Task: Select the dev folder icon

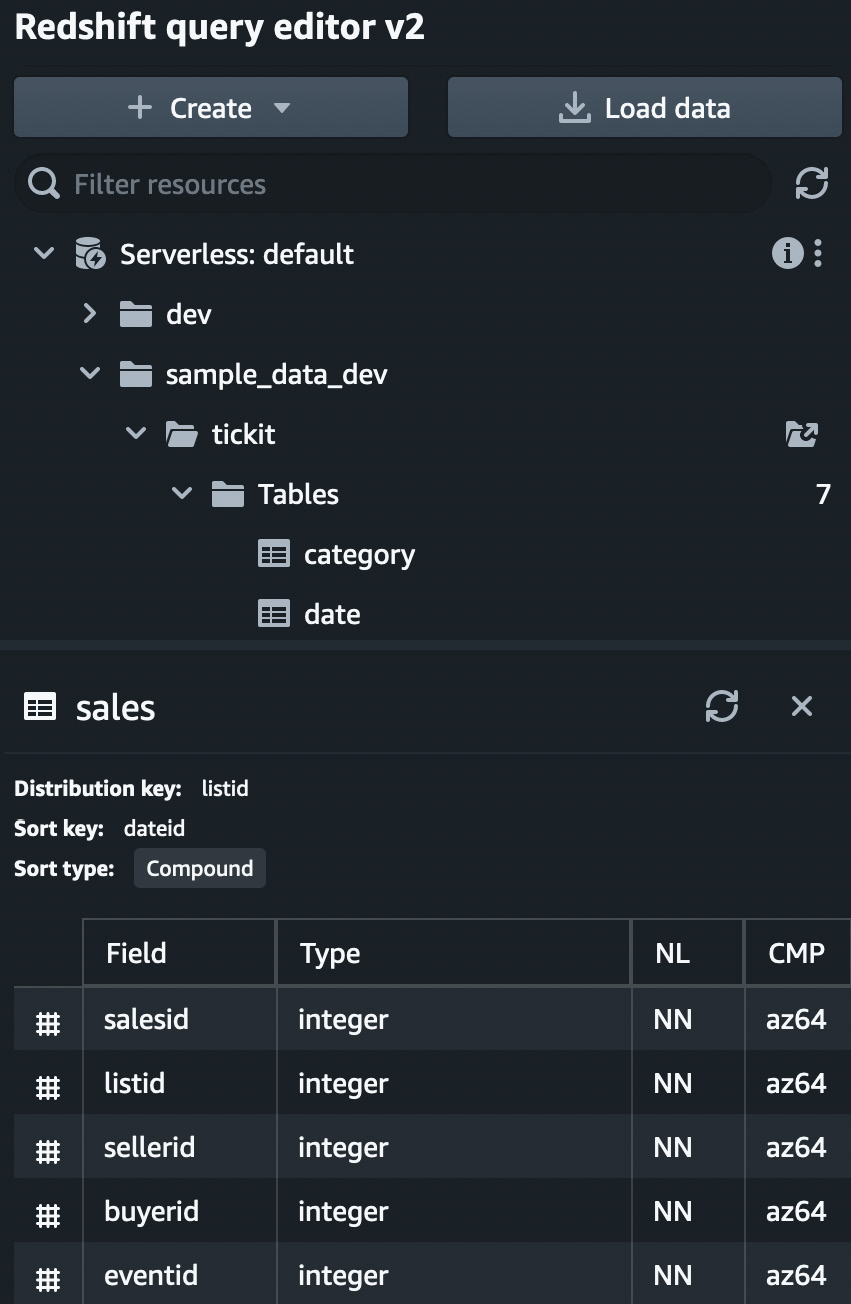Action: (135, 314)
